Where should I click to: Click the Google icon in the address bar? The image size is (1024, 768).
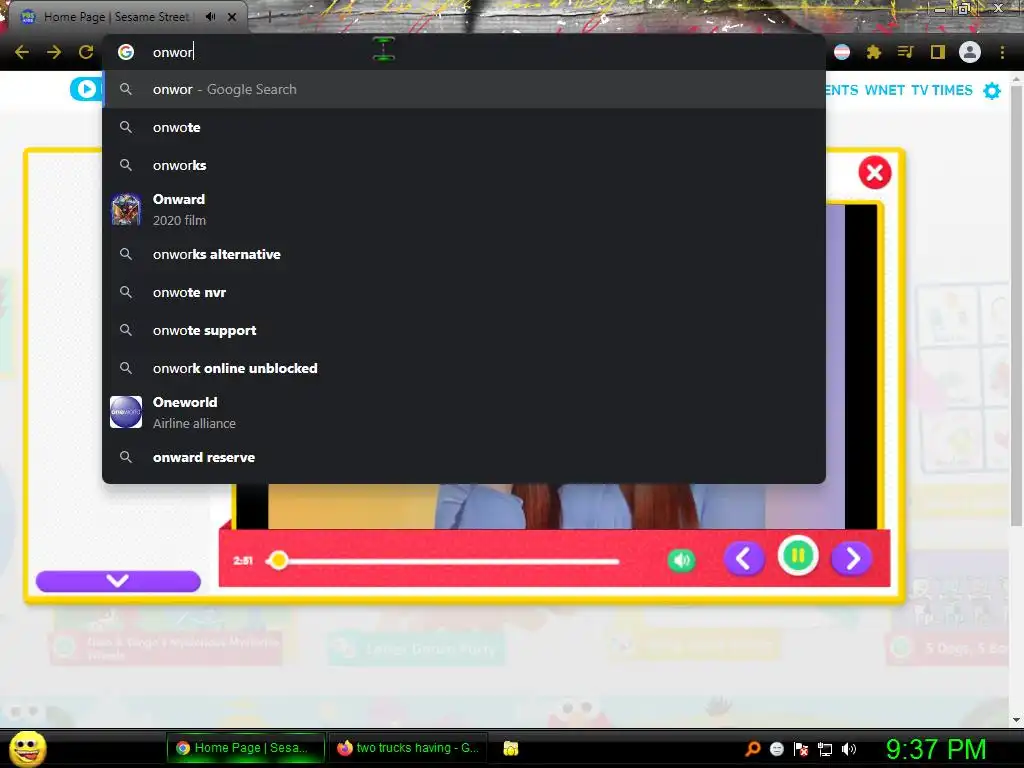126,52
